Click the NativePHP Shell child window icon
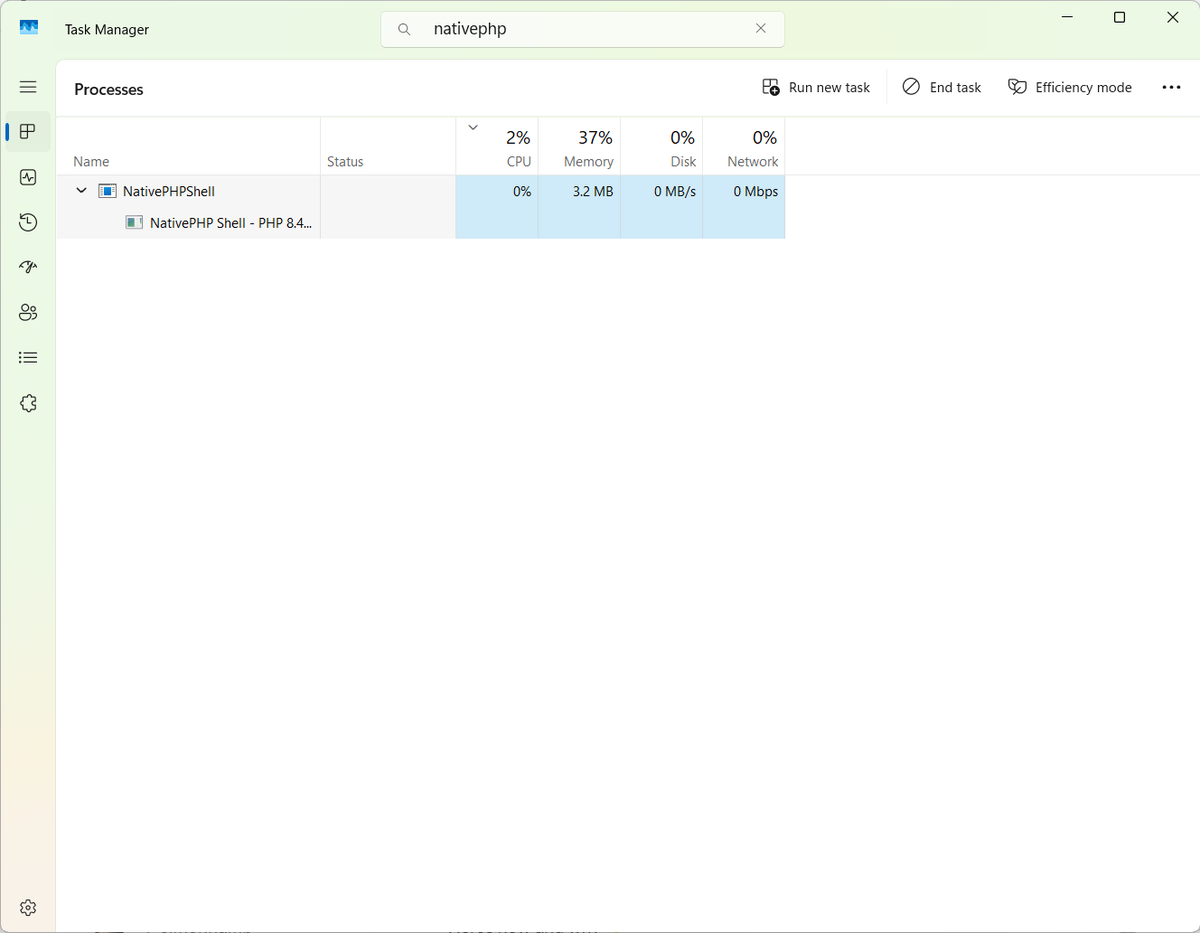Screen dimensions: 1200x933 click(x=134, y=223)
